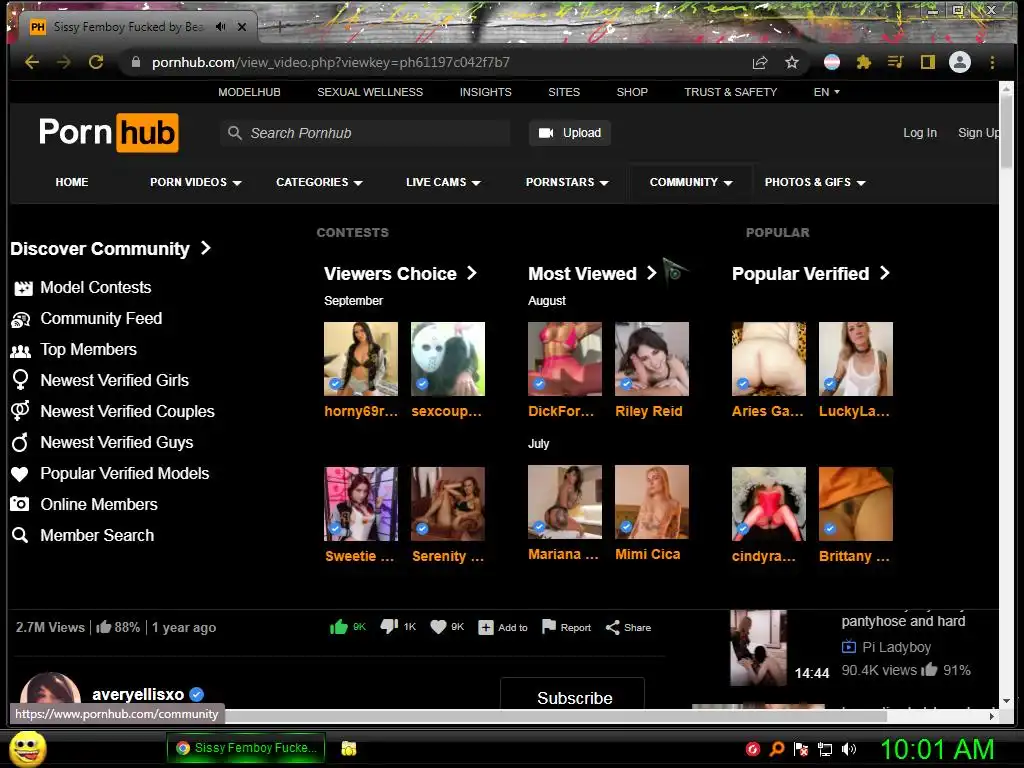Viewport: 1024px width, 768px height.
Task: Click the Model Contests icon in the sidebar
Action: pyautogui.click(x=23, y=288)
